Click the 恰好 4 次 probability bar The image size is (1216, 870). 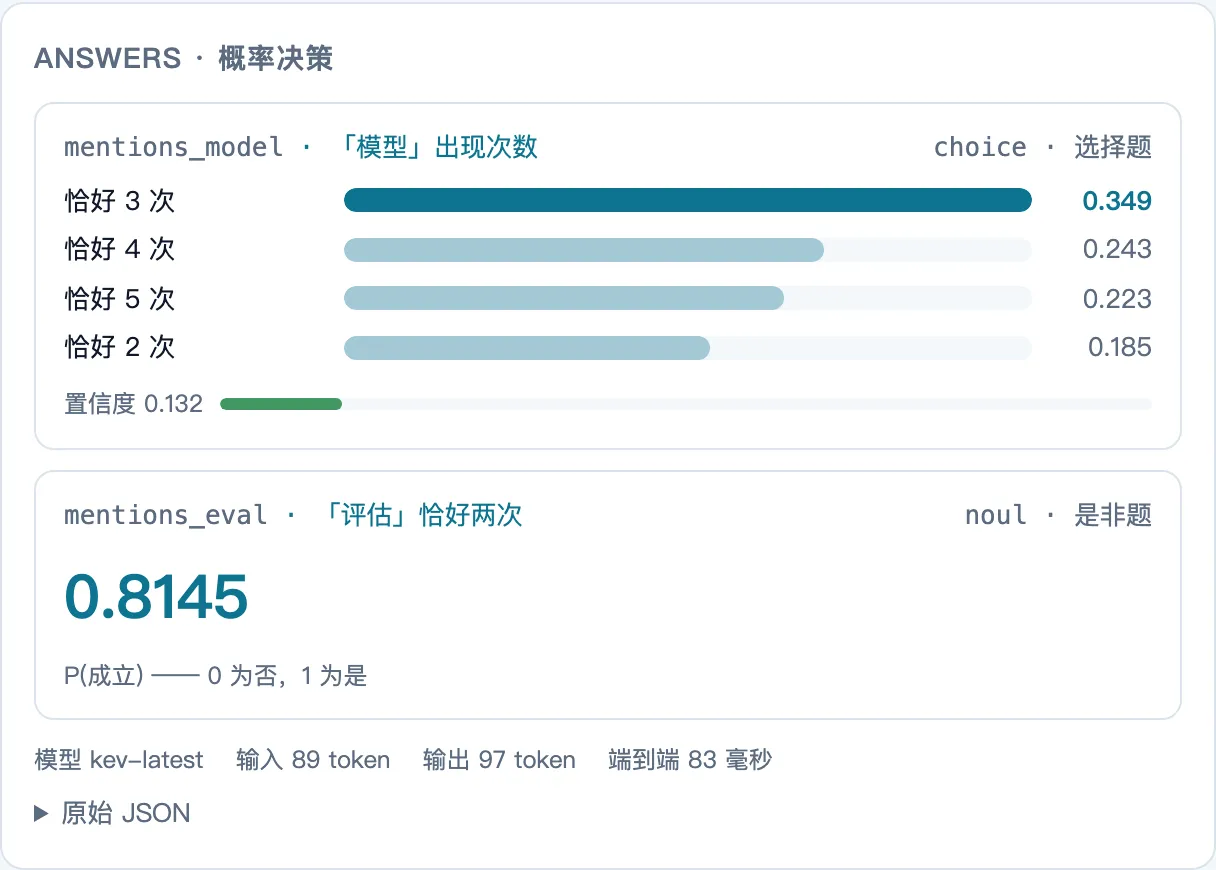(688, 249)
